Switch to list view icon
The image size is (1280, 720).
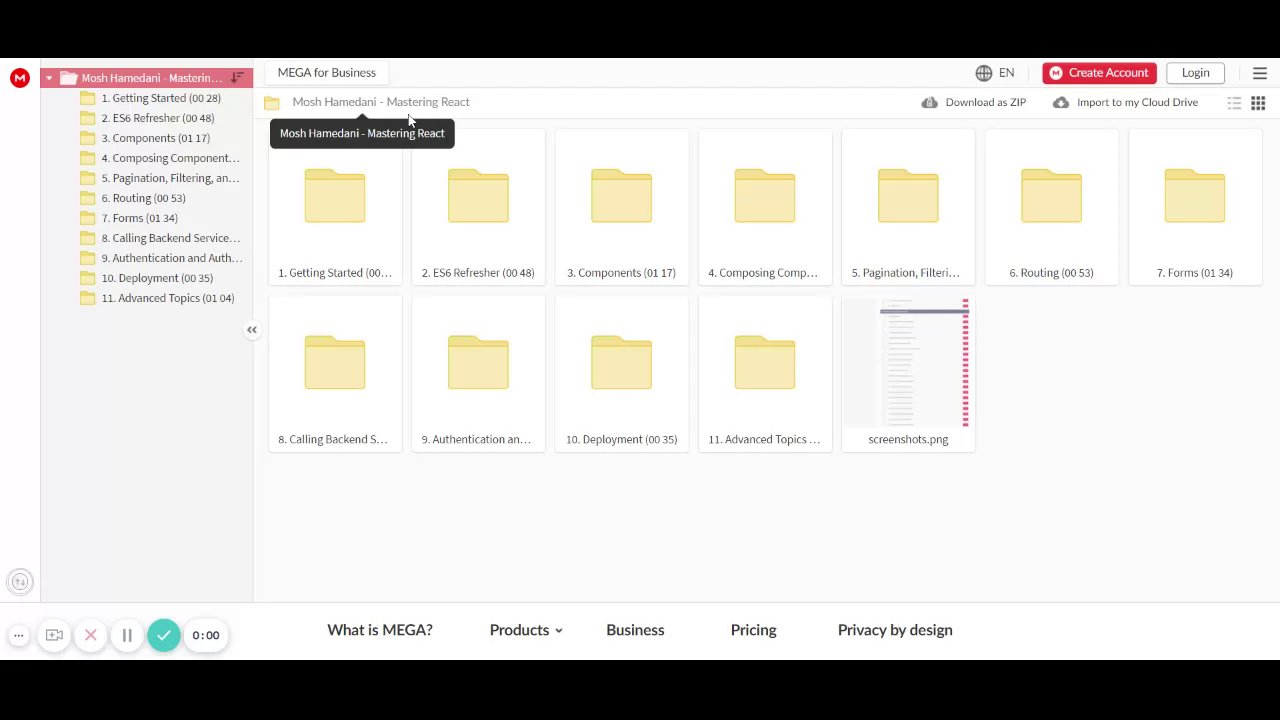(1235, 103)
